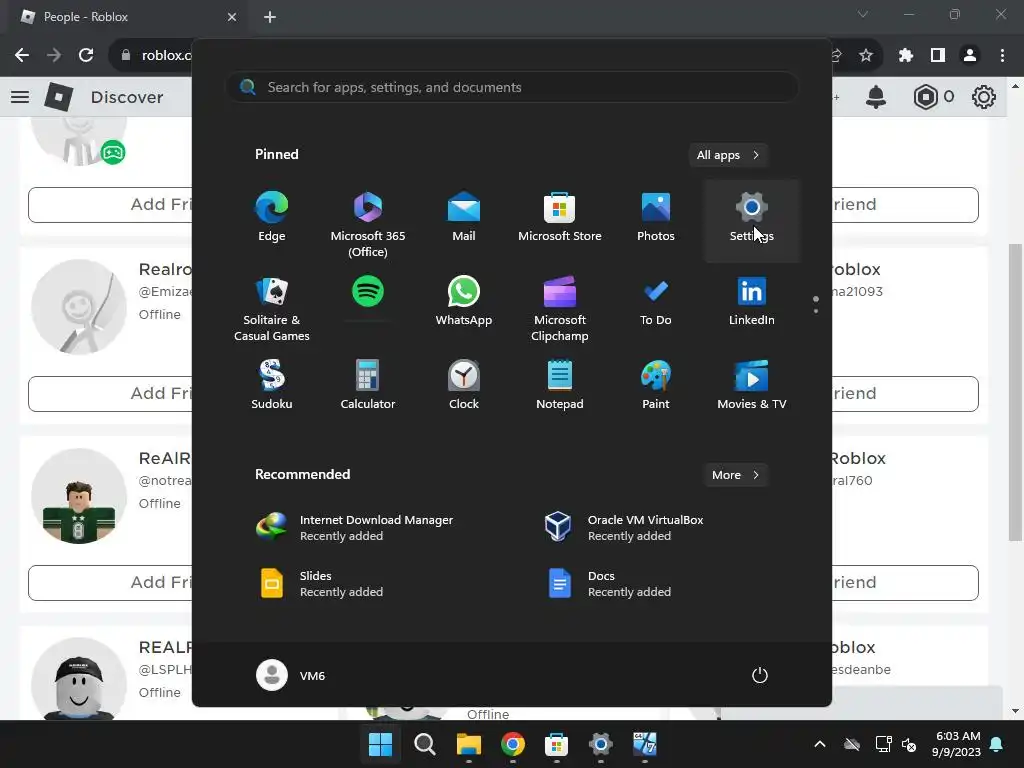Open Microsoft Store from the taskbar
The height and width of the screenshot is (768, 1024).
[x=556, y=744]
